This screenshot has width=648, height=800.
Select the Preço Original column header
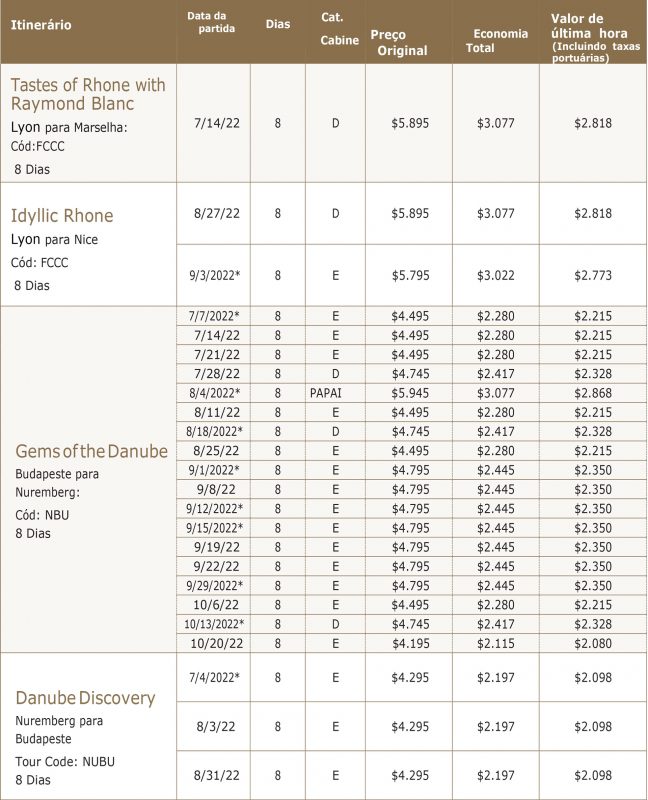coord(398,42)
